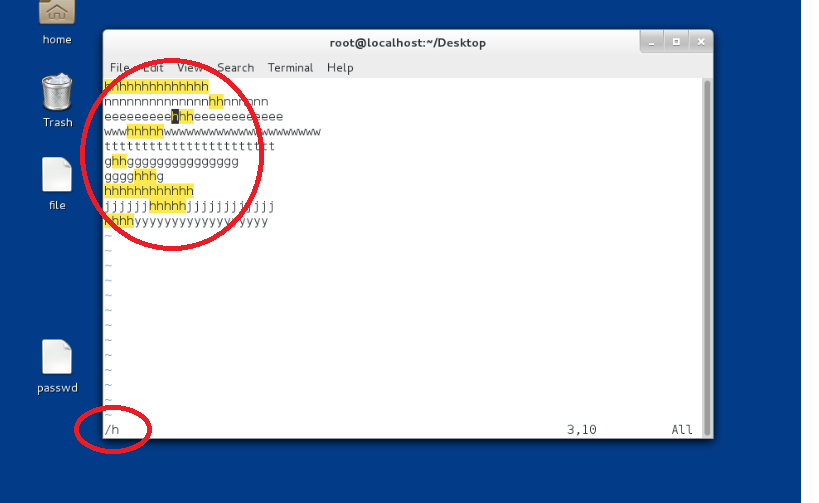Open the Terminal menu
This screenshot has height=503, width=819.
click(290, 68)
